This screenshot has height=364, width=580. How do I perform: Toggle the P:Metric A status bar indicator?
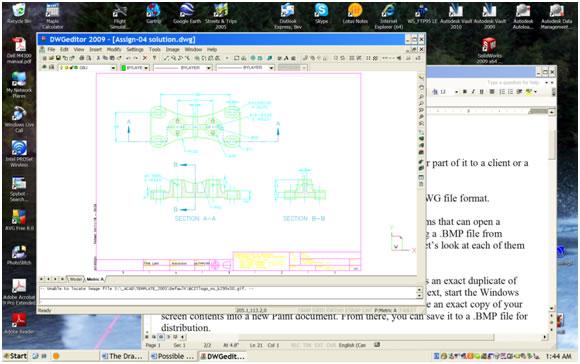(x=385, y=310)
